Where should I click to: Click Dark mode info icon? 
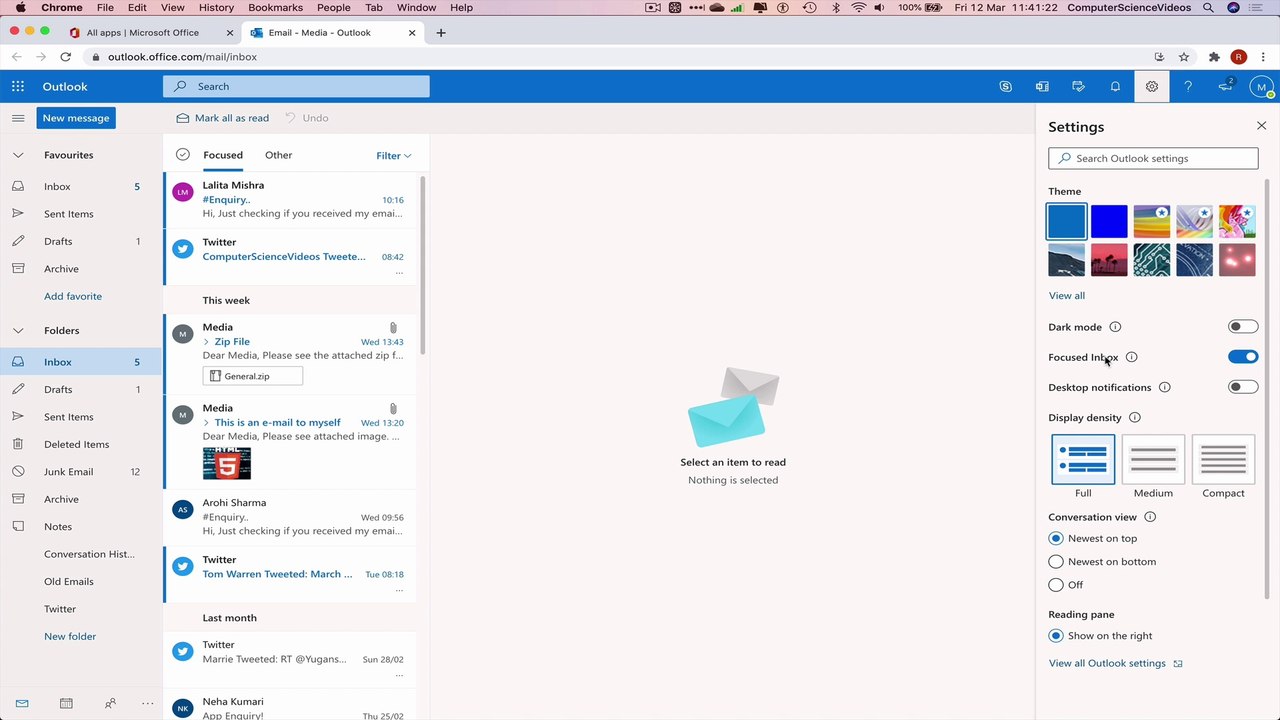[x=1116, y=327]
